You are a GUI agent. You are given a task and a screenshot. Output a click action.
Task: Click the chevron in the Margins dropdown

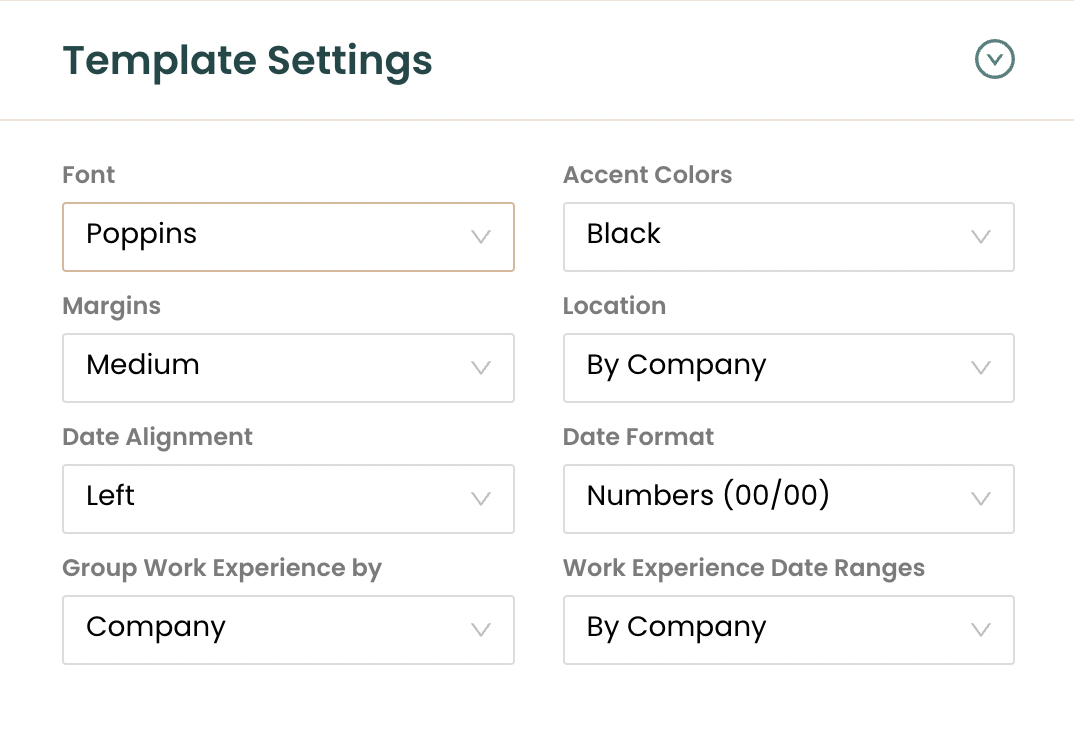481,368
